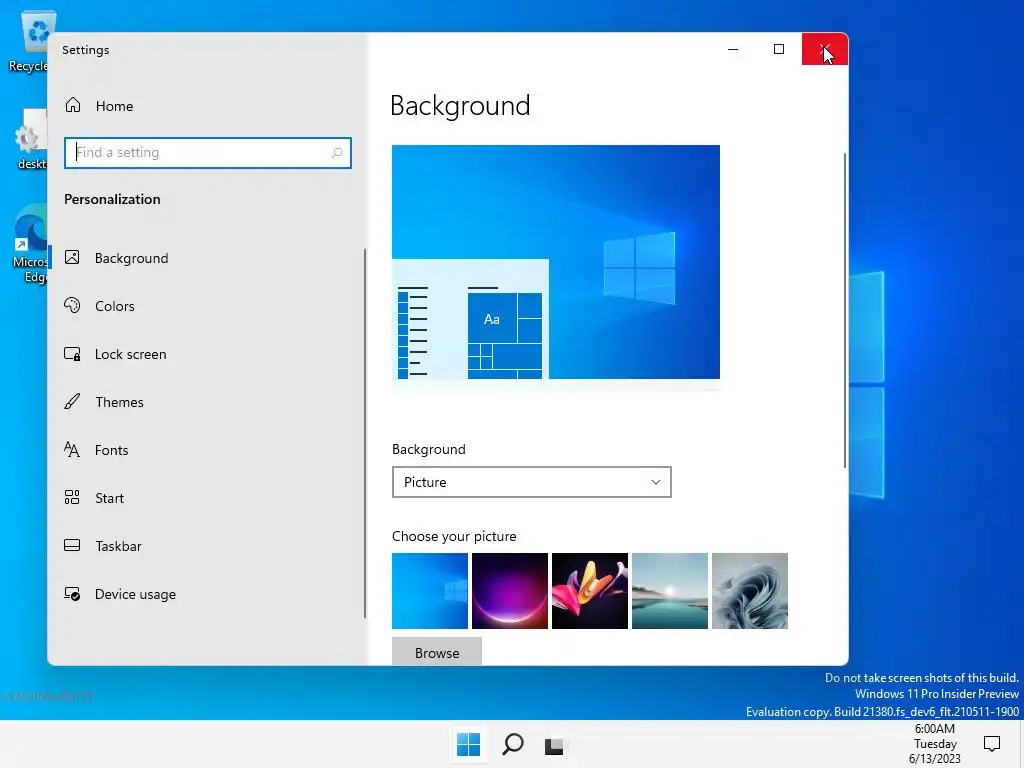Image resolution: width=1024 pixels, height=768 pixels.
Task: Close the Settings window
Action: point(825,49)
